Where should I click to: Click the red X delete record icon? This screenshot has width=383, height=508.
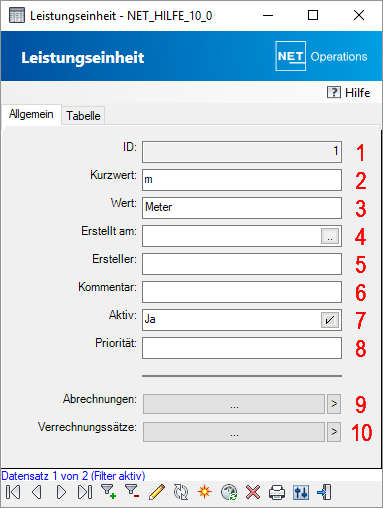(253, 492)
